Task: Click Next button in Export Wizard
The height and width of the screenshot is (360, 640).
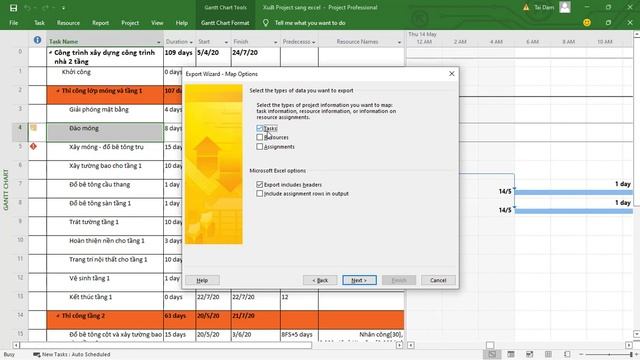Action: click(359, 280)
